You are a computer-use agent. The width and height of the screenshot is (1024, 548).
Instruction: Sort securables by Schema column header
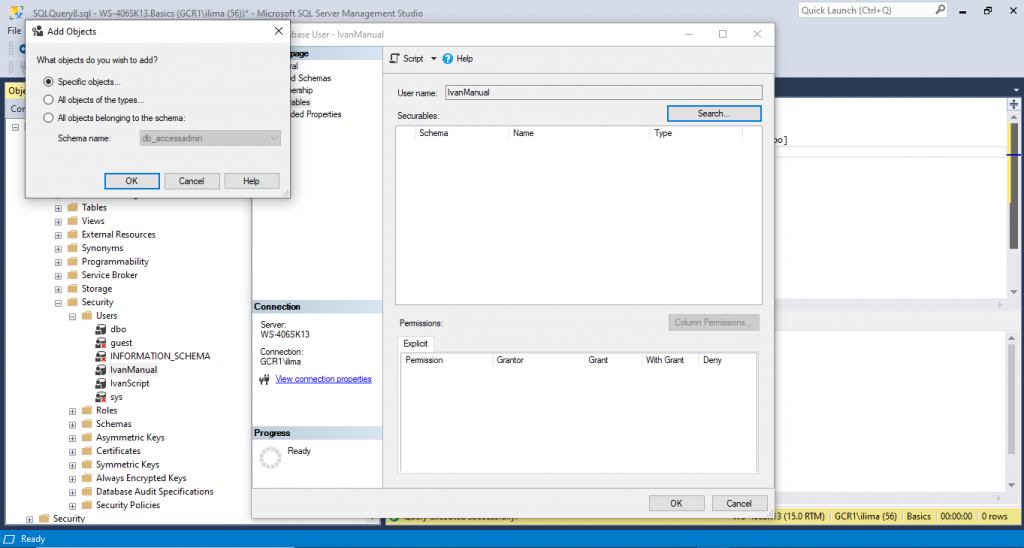point(462,133)
